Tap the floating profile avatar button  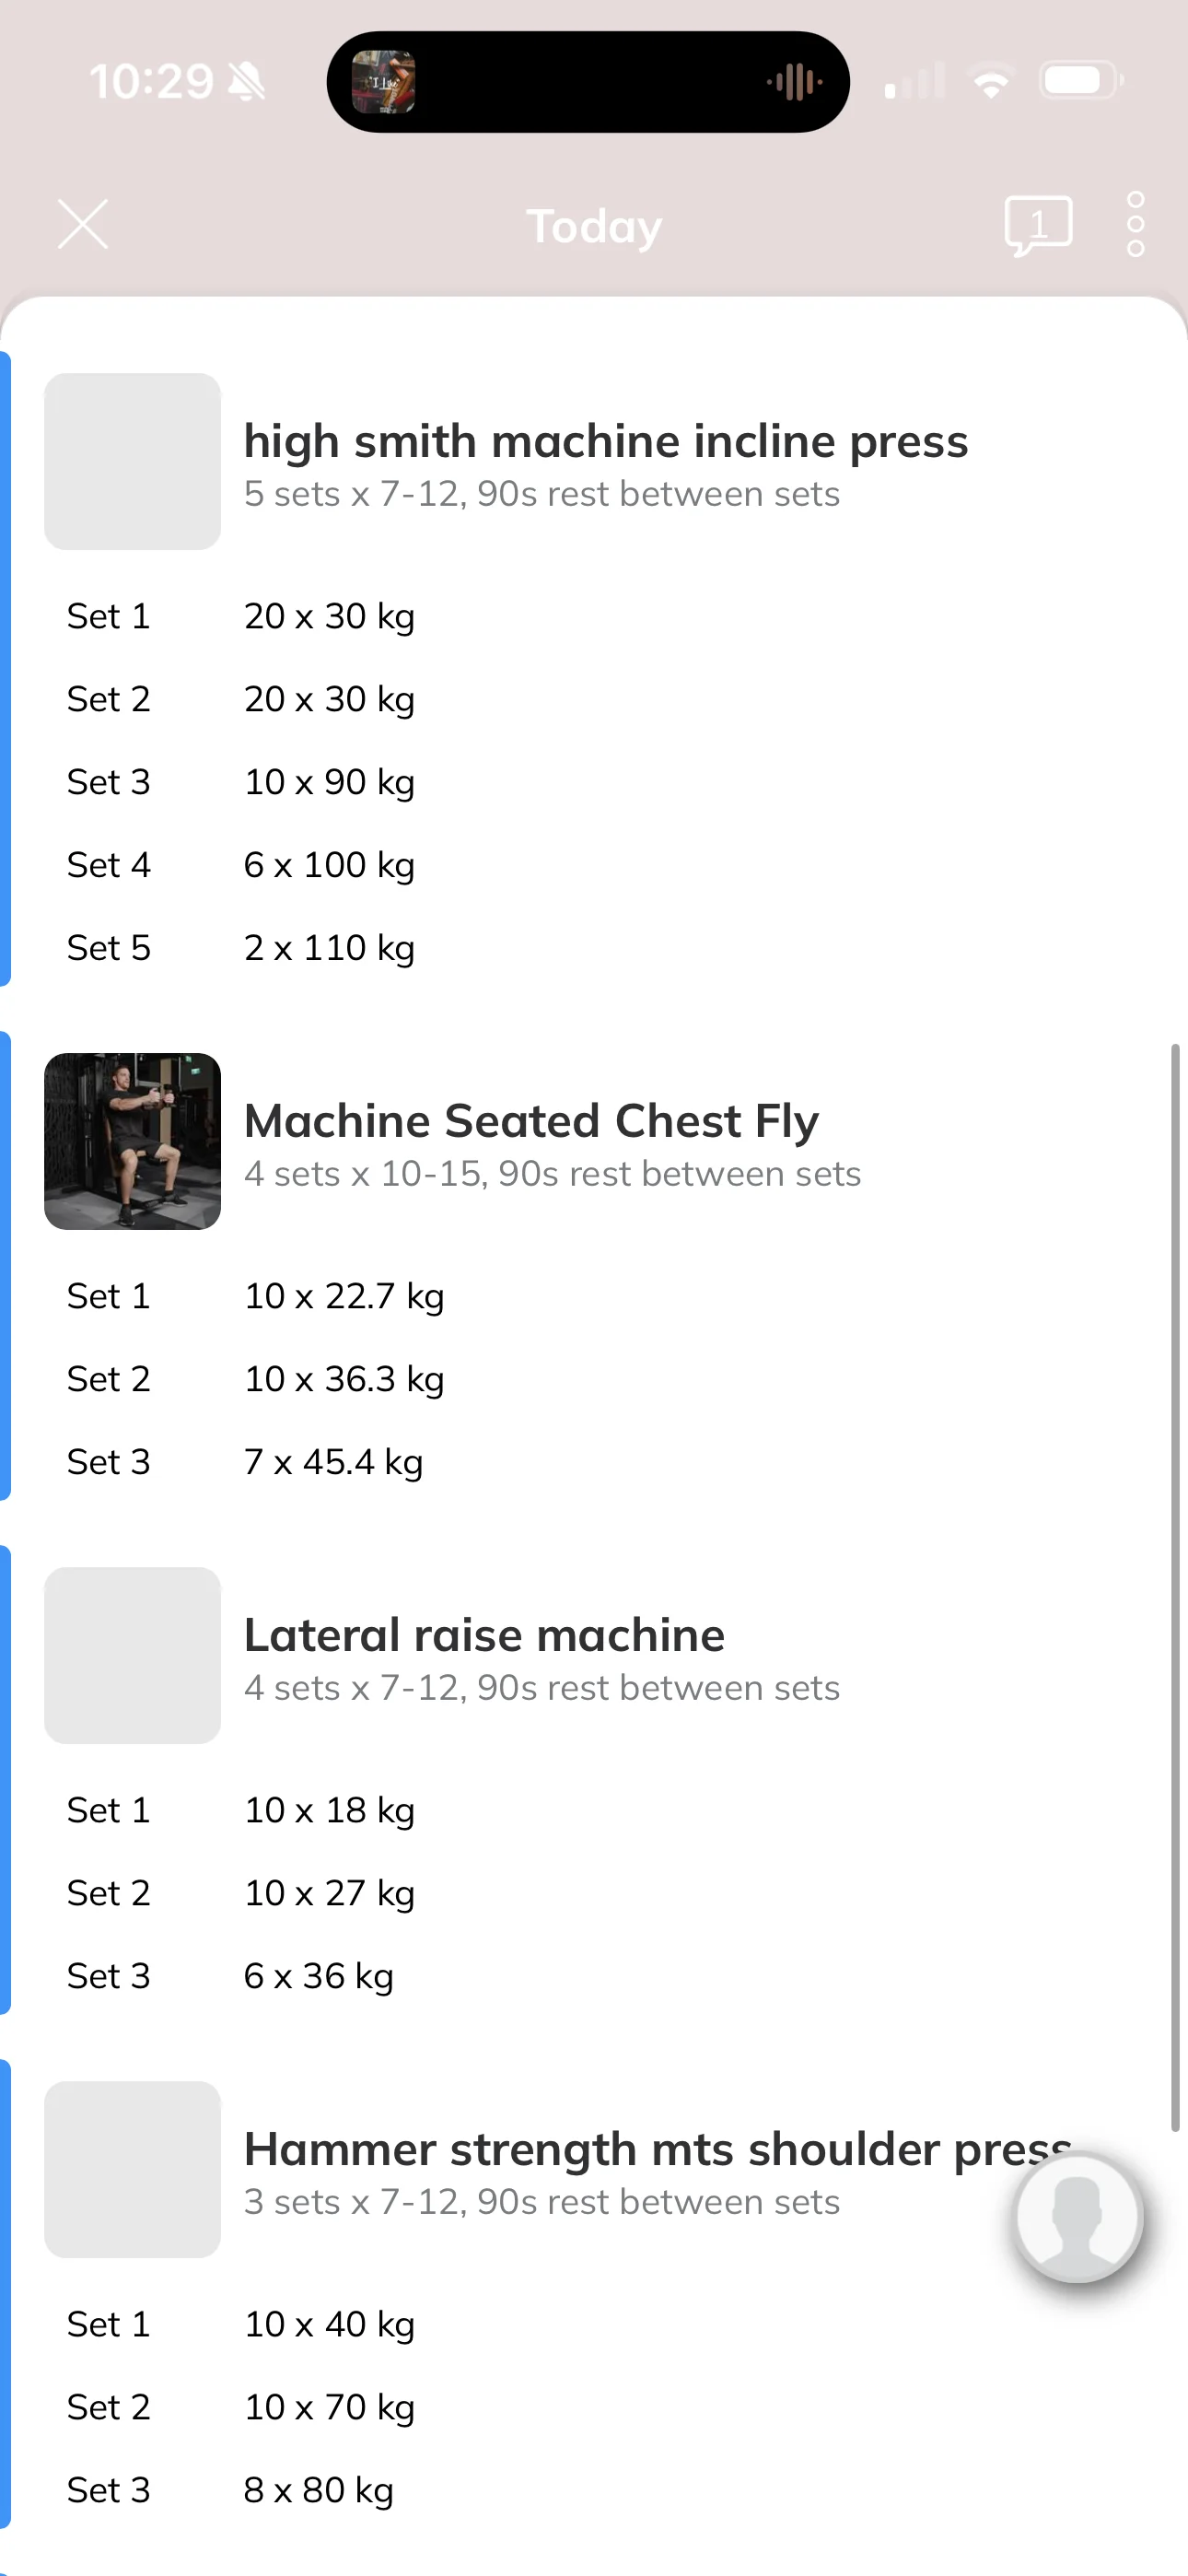click(x=1078, y=2217)
